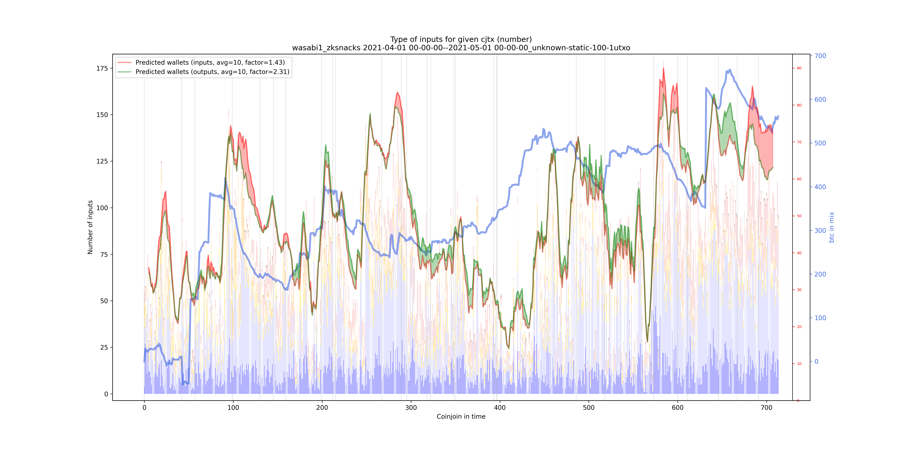Click x-axis tick label '500'
Image resolution: width=900 pixels, height=450 pixels.
(589, 406)
